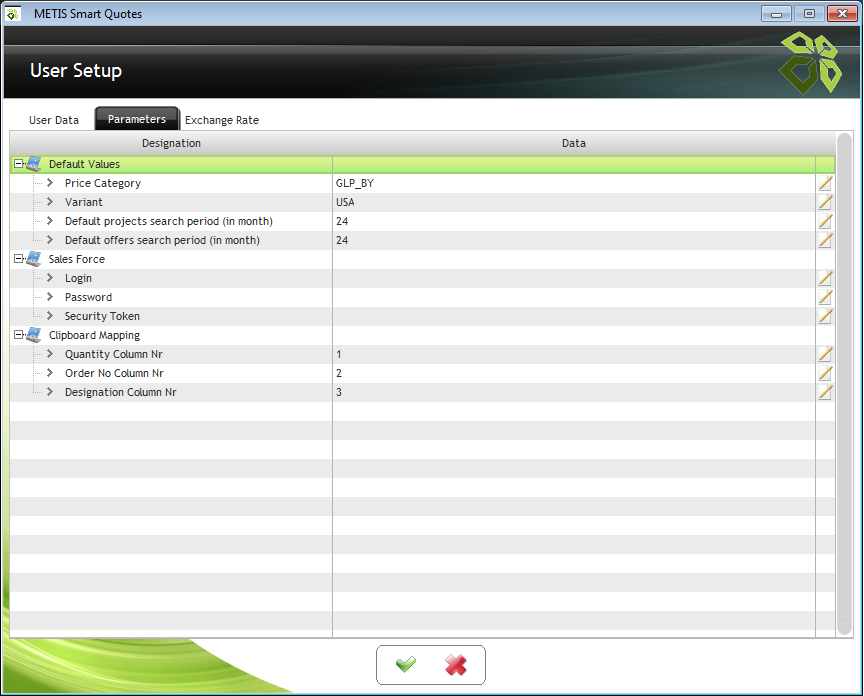Edit Quantity Column Nr pencil icon
This screenshot has height=696, width=864.
tap(825, 354)
